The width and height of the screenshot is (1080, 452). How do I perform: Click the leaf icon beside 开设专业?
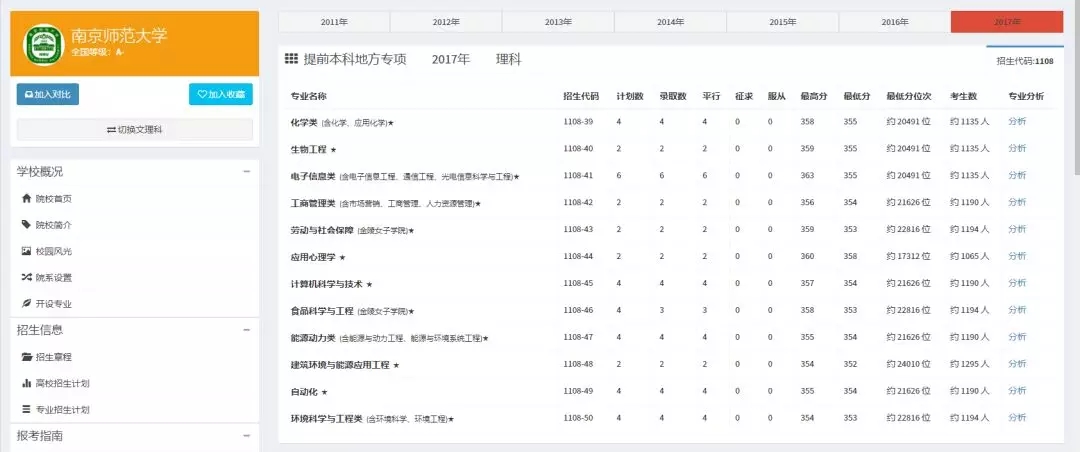27,303
